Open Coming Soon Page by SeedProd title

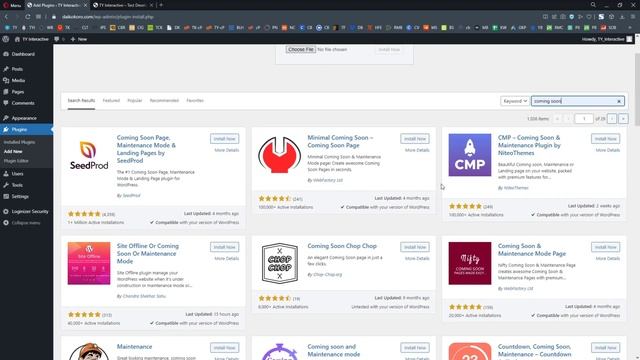click(146, 149)
